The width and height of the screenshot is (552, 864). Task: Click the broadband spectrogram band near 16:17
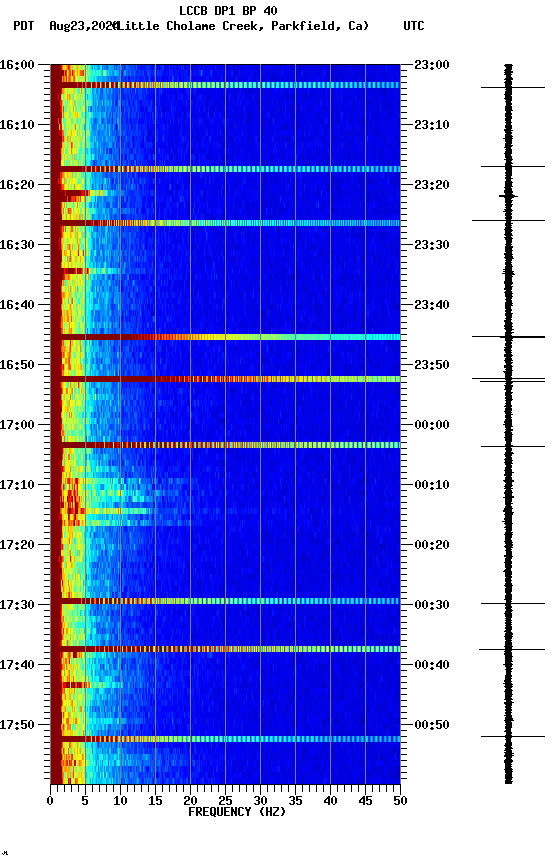point(225,169)
